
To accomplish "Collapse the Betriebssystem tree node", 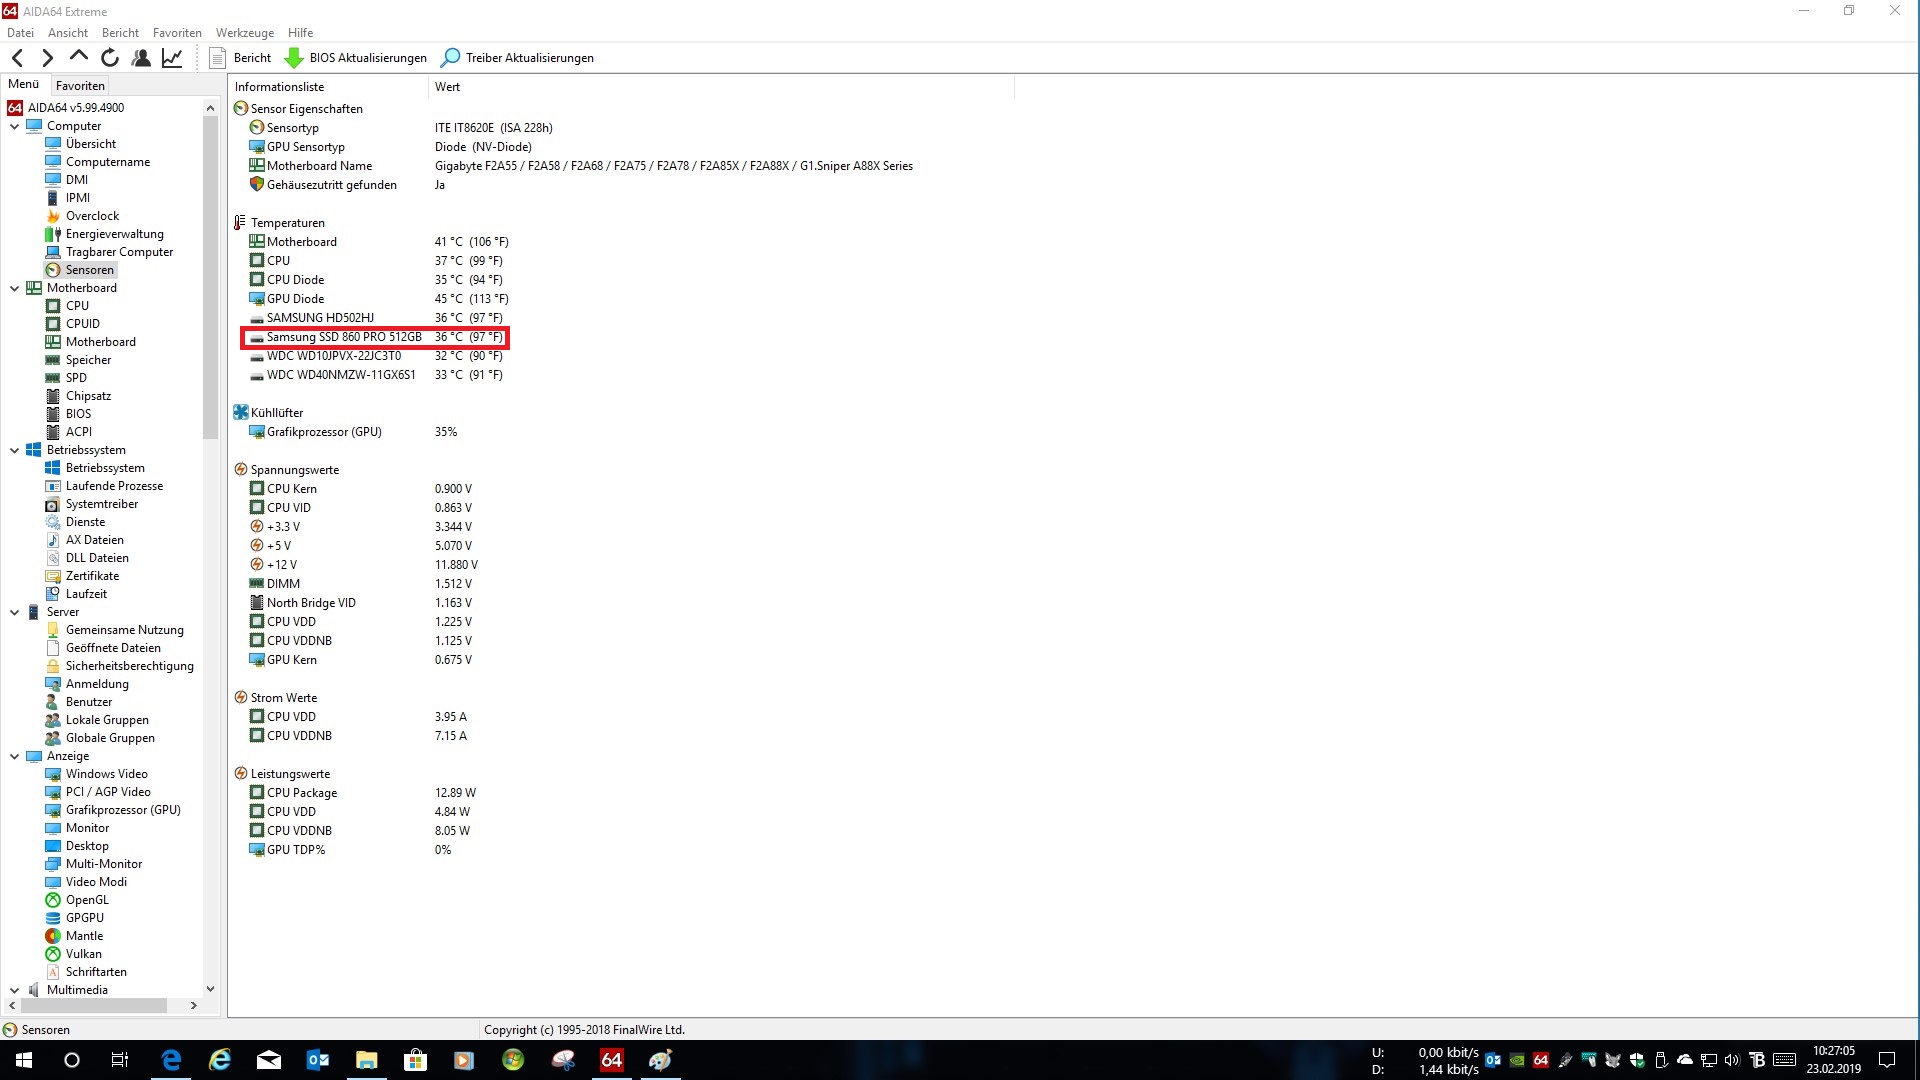I will (x=14, y=450).
